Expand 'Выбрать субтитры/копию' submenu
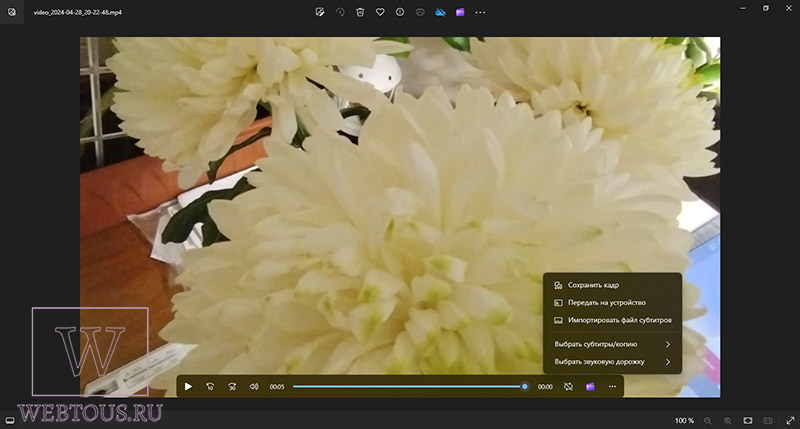 pos(612,344)
